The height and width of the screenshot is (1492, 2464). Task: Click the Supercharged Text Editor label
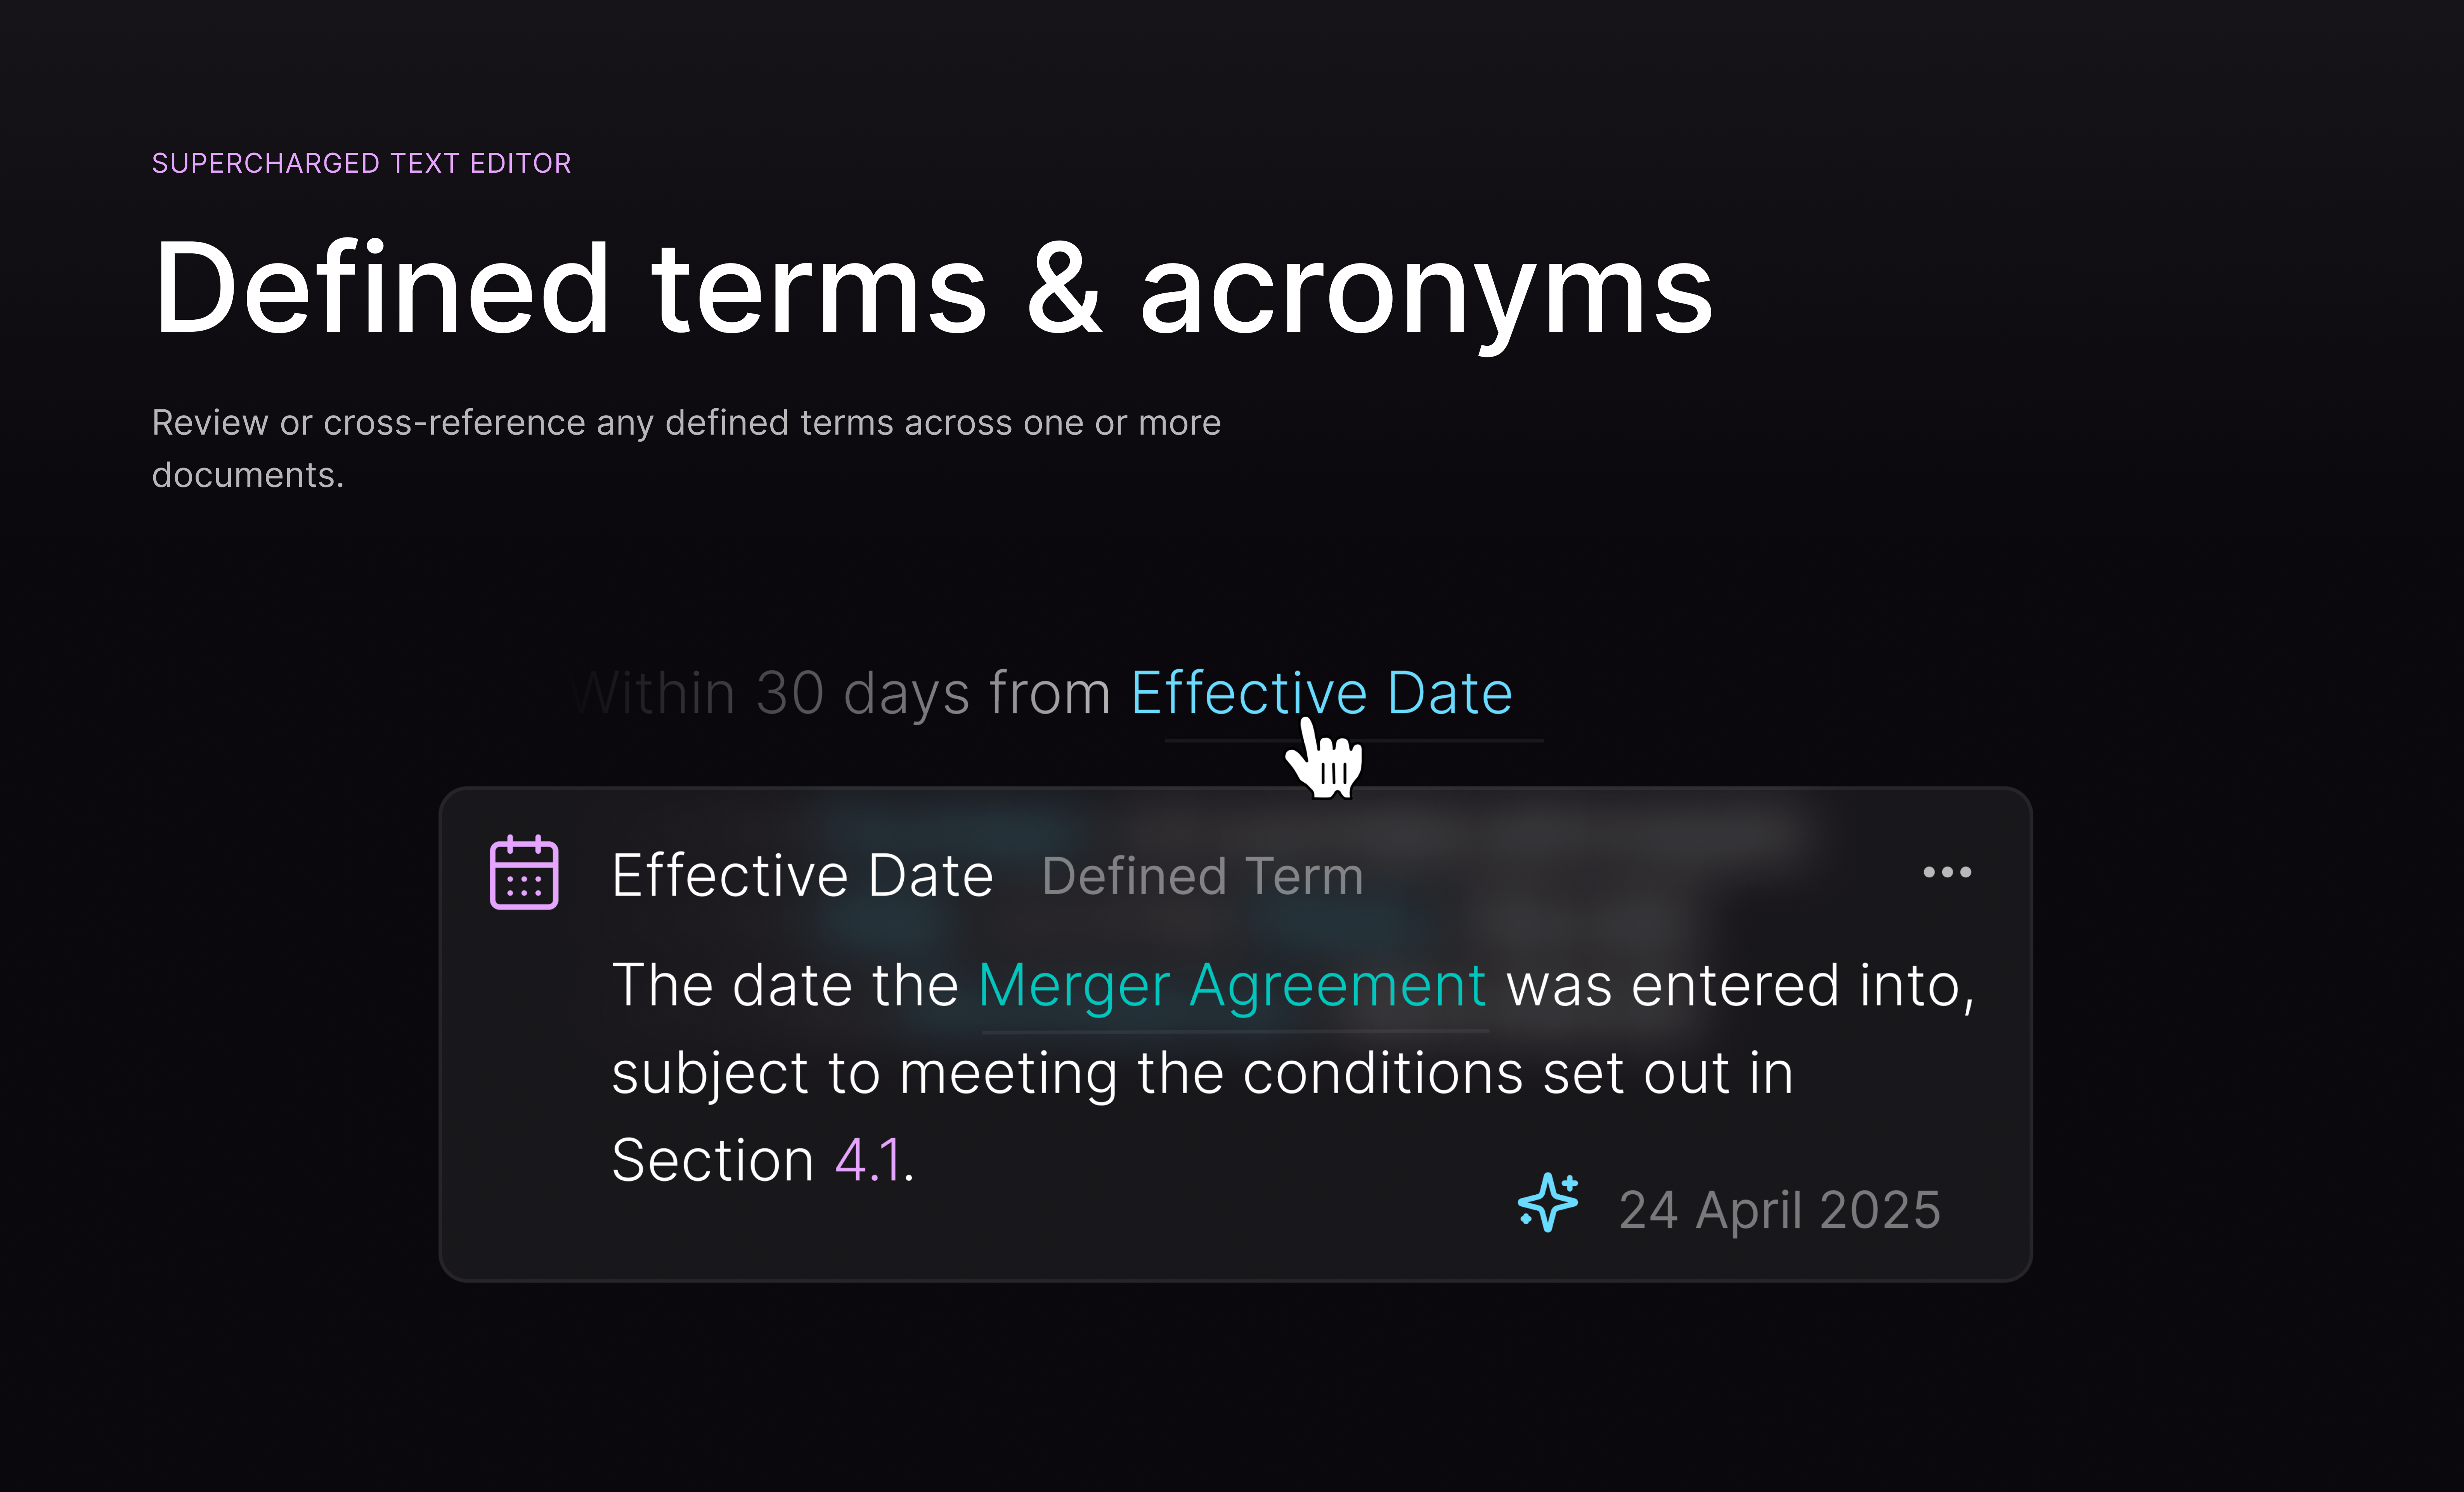click(x=361, y=163)
